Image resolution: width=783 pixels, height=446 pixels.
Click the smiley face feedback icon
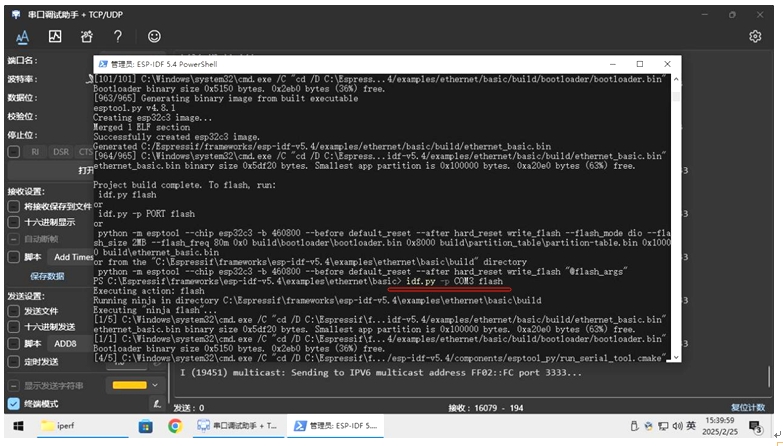154,36
